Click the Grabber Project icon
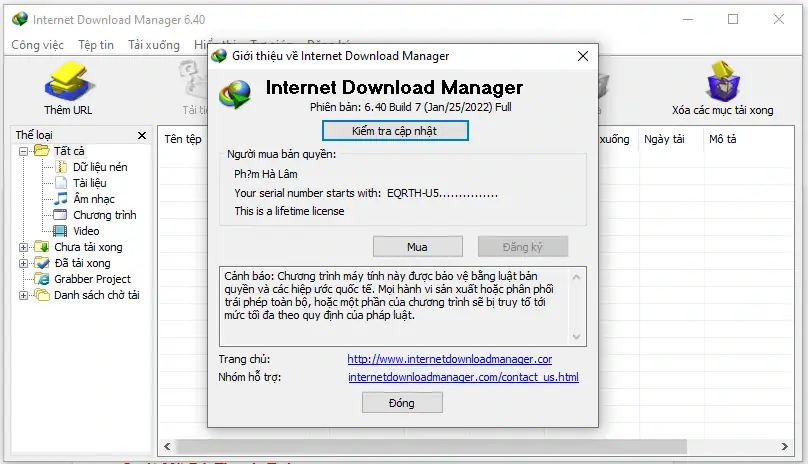The image size is (808, 464). click(x=42, y=278)
